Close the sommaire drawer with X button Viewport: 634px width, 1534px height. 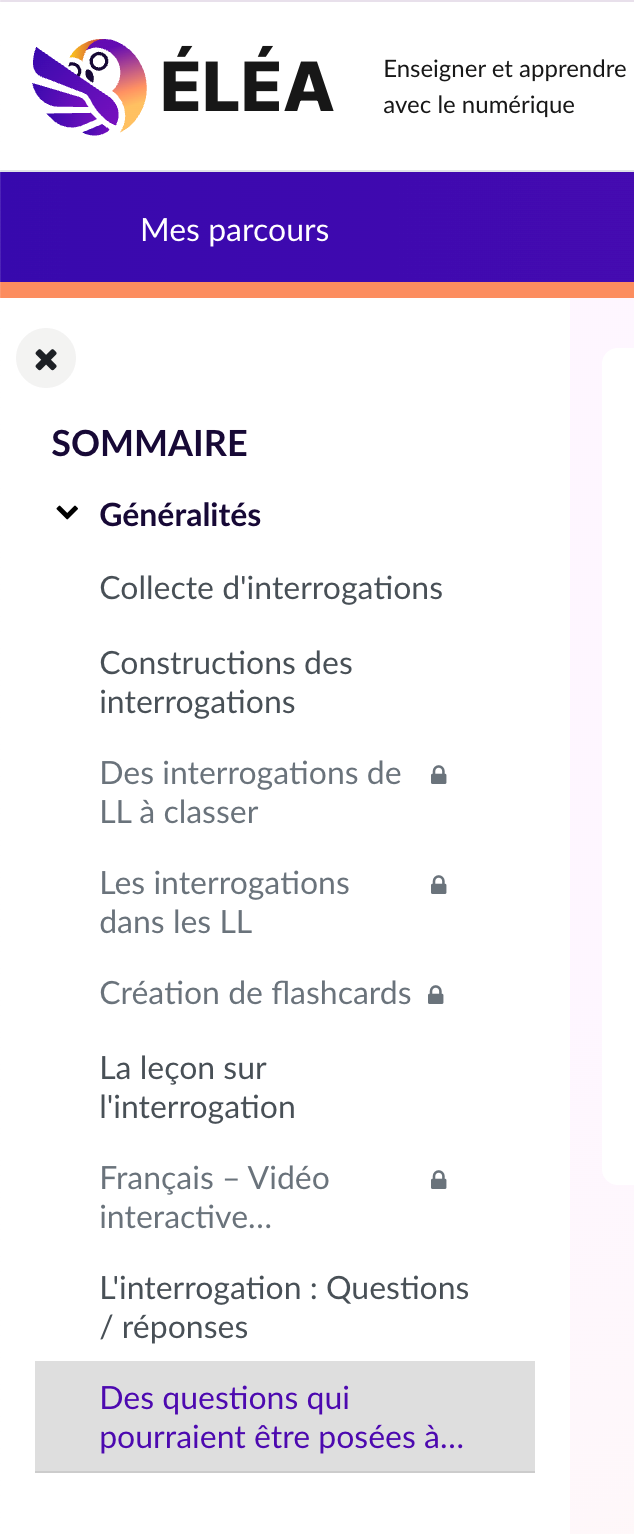pos(46,358)
